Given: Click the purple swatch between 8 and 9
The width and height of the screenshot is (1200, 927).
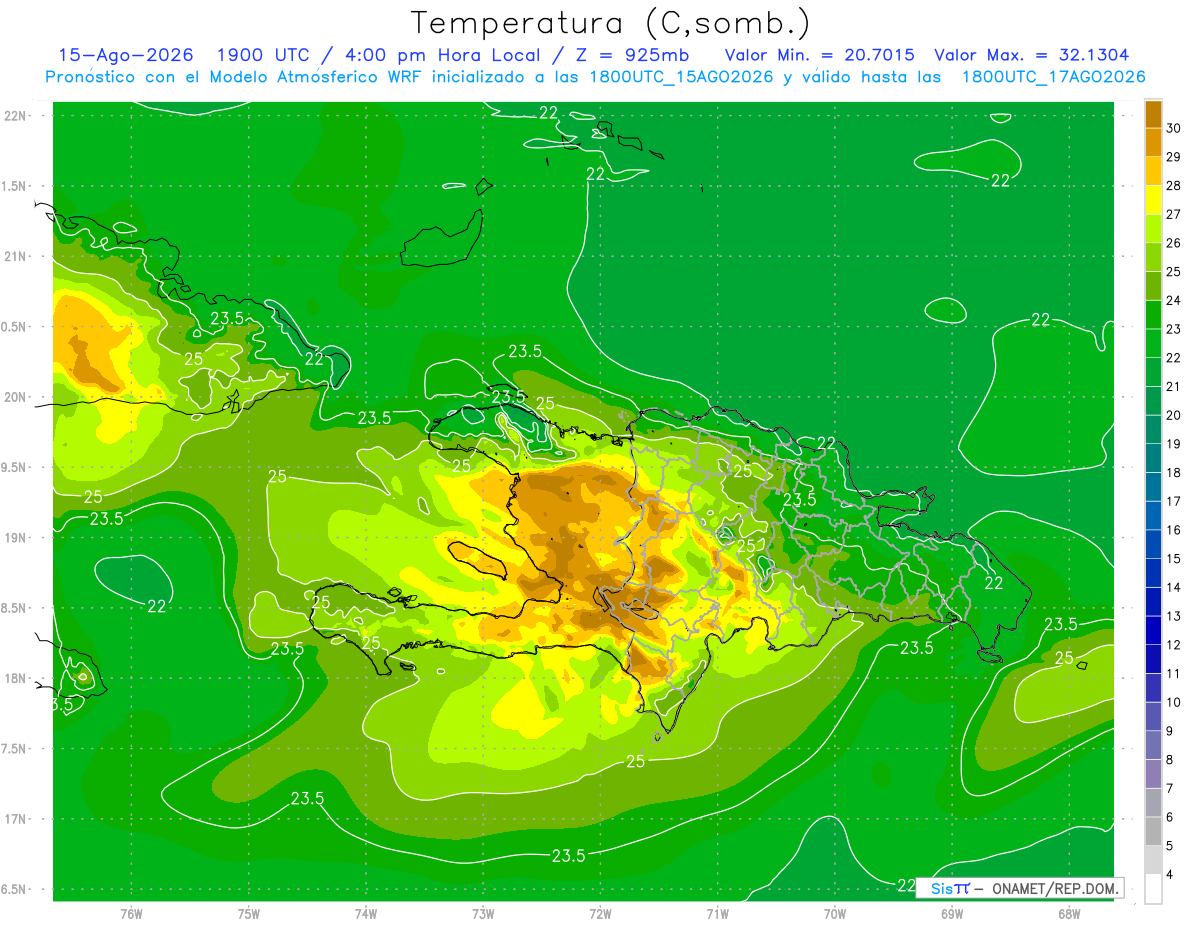Looking at the screenshot, I should [1153, 746].
